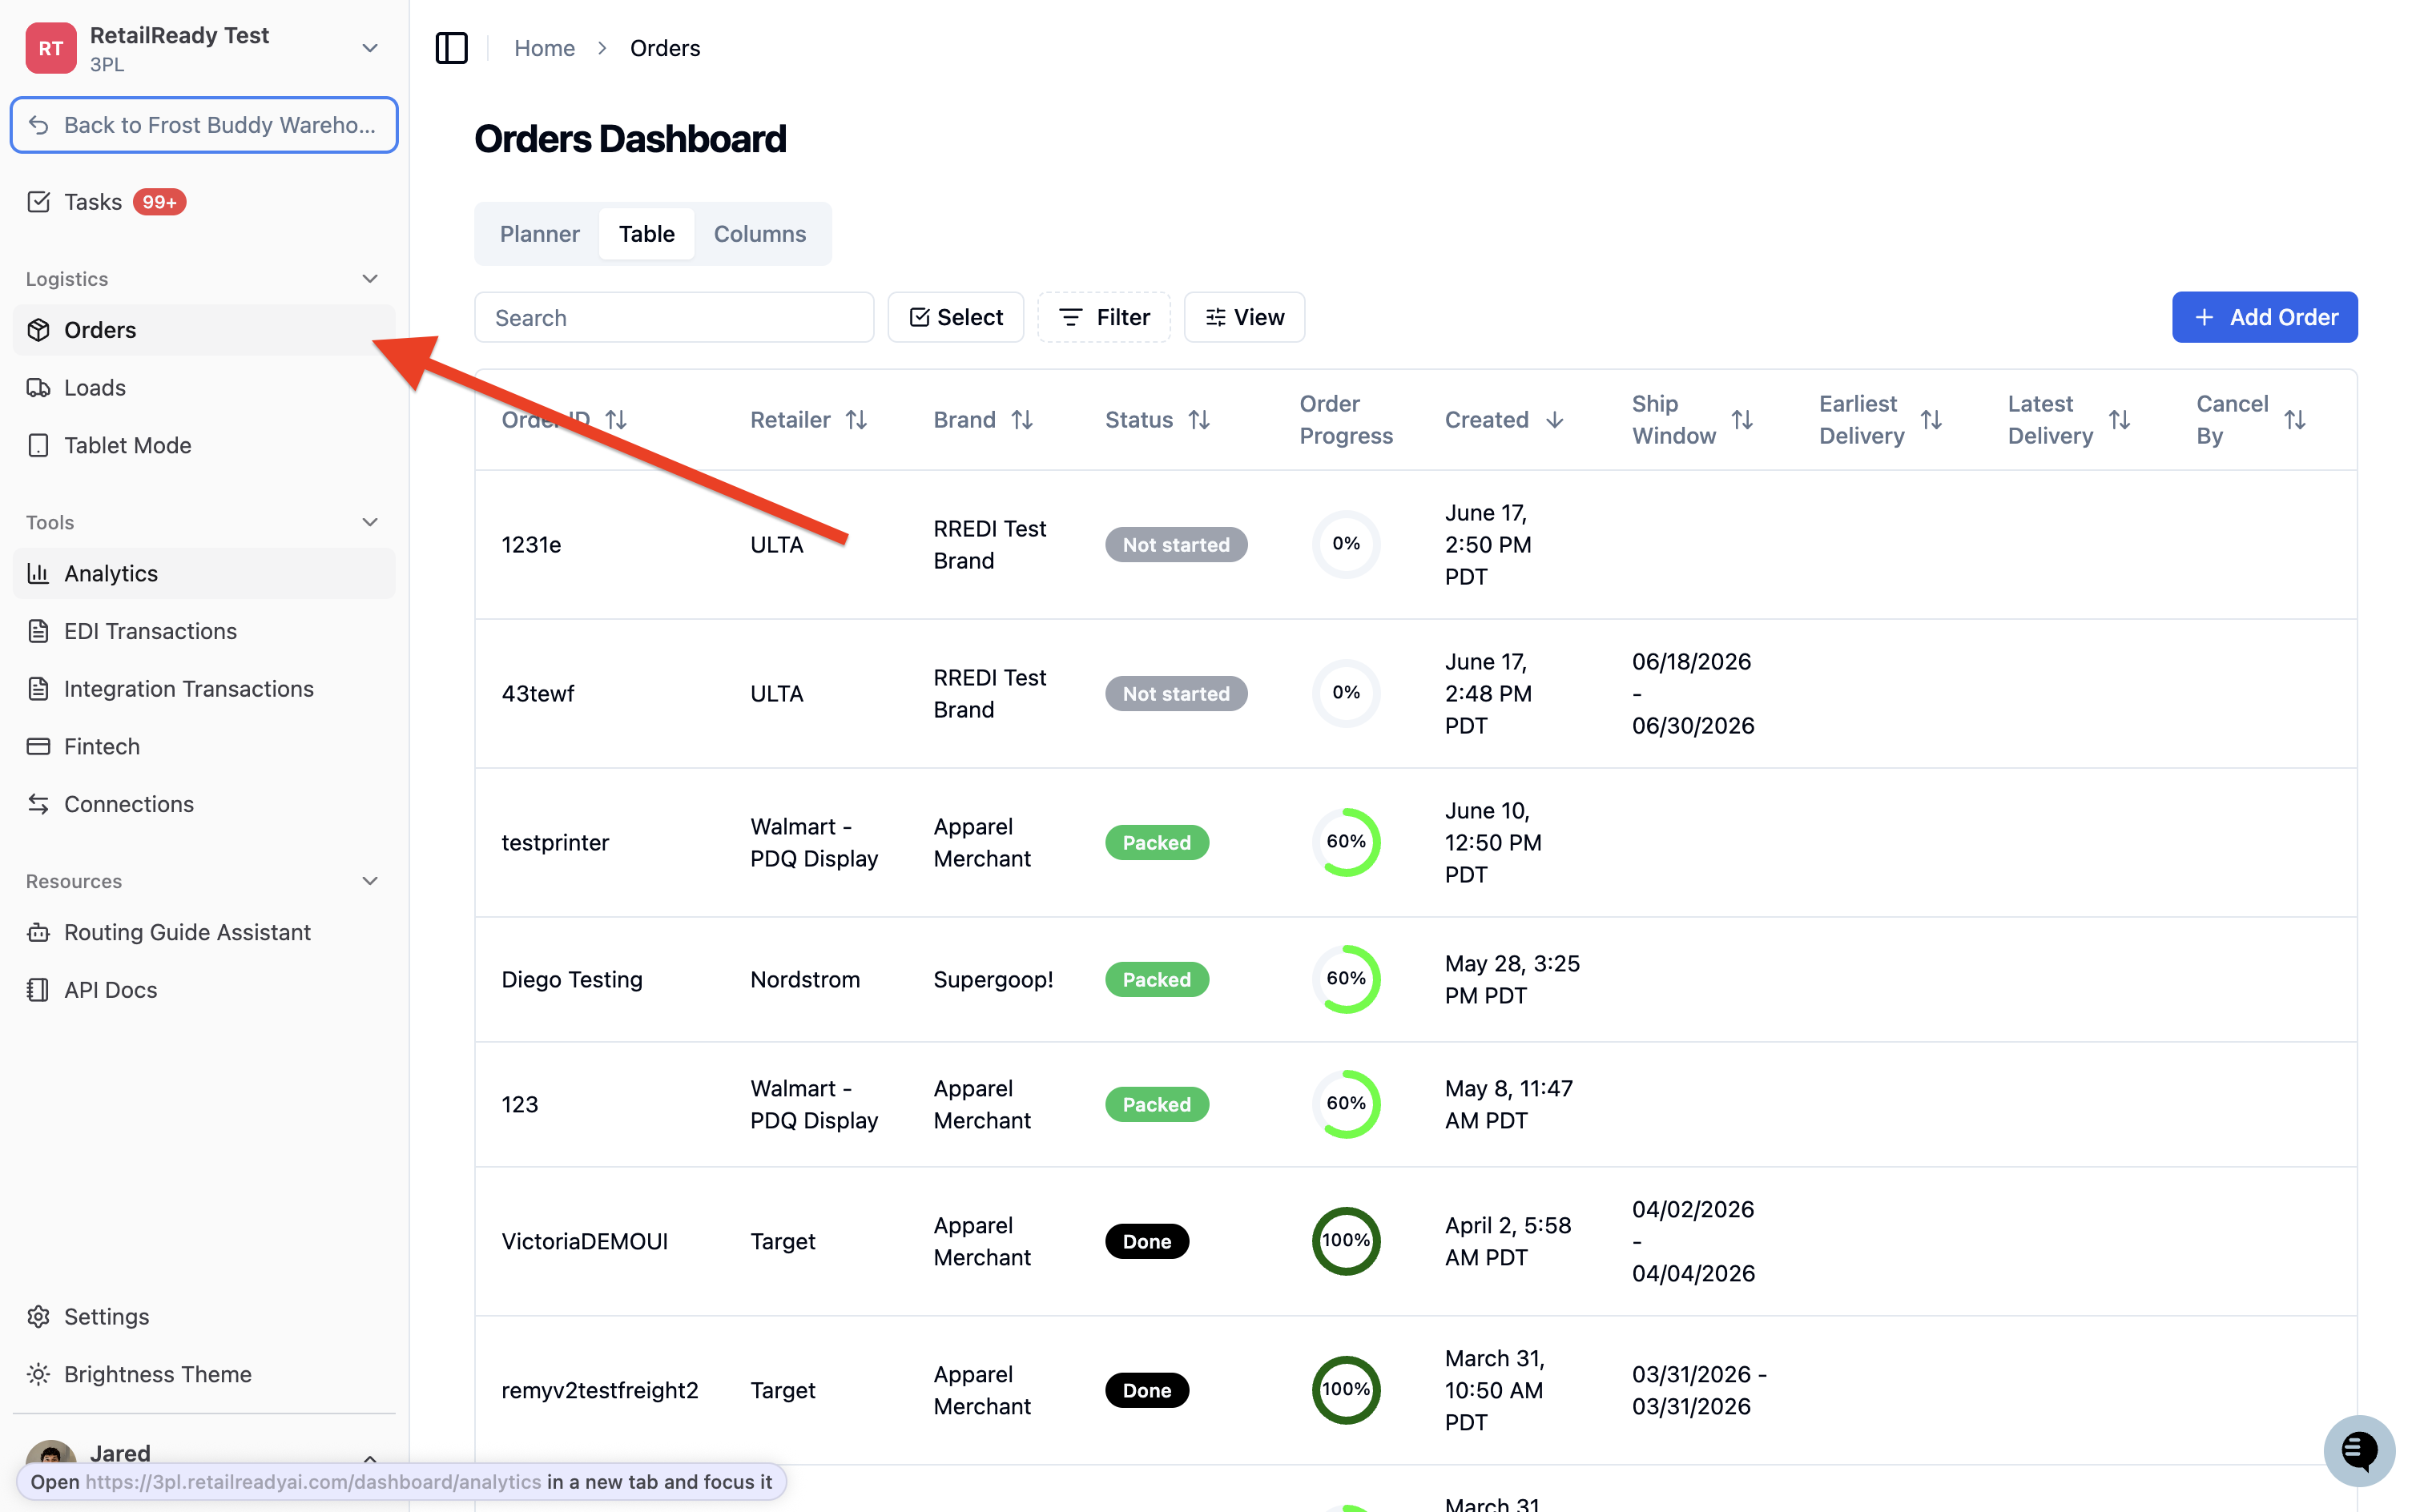The height and width of the screenshot is (1512, 2416).
Task: Collapse the Logistics section chevron
Action: tap(370, 279)
